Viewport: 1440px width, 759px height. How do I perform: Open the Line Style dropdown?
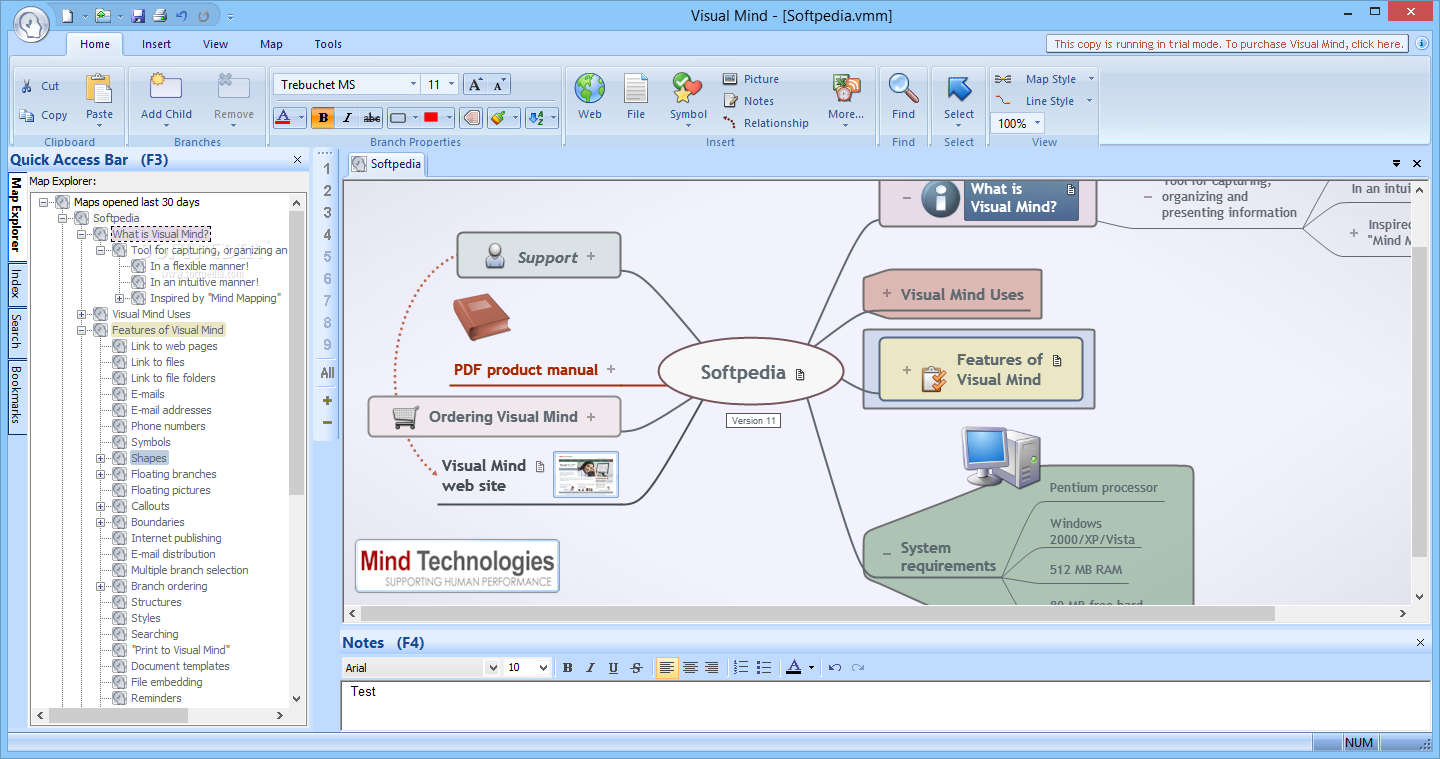pyautogui.click(x=1091, y=101)
